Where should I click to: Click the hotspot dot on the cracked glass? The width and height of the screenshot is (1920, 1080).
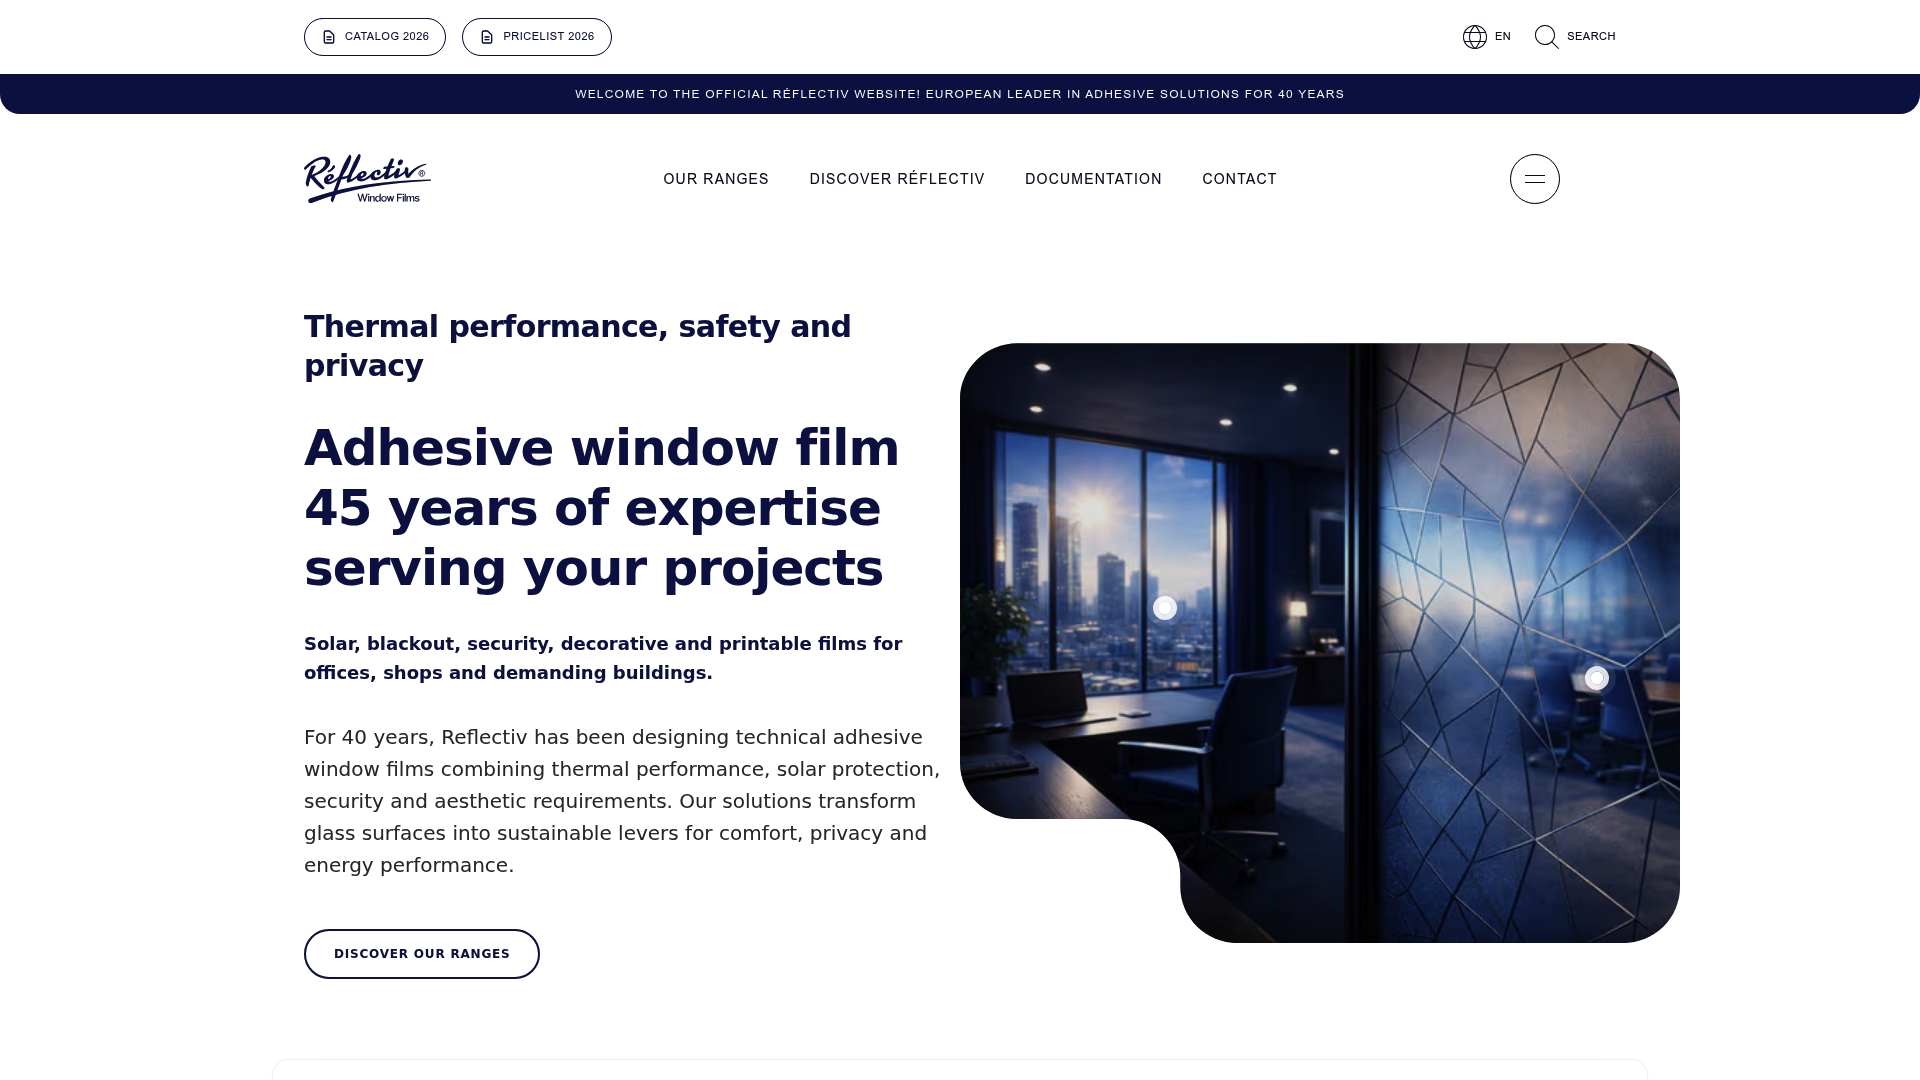click(x=1596, y=678)
